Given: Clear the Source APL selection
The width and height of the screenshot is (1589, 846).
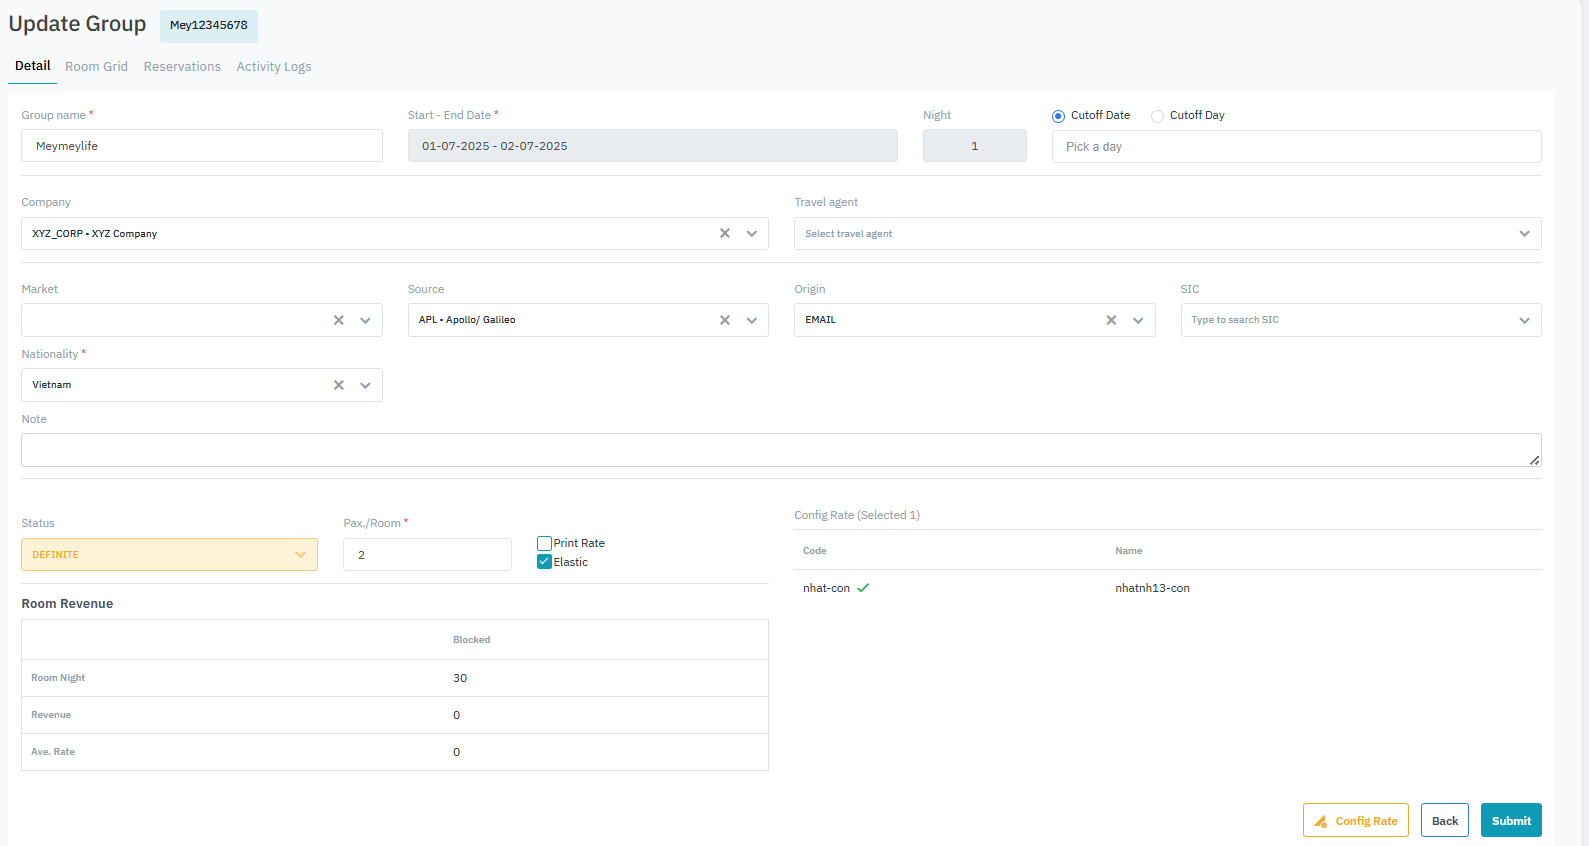Looking at the screenshot, I should (725, 320).
